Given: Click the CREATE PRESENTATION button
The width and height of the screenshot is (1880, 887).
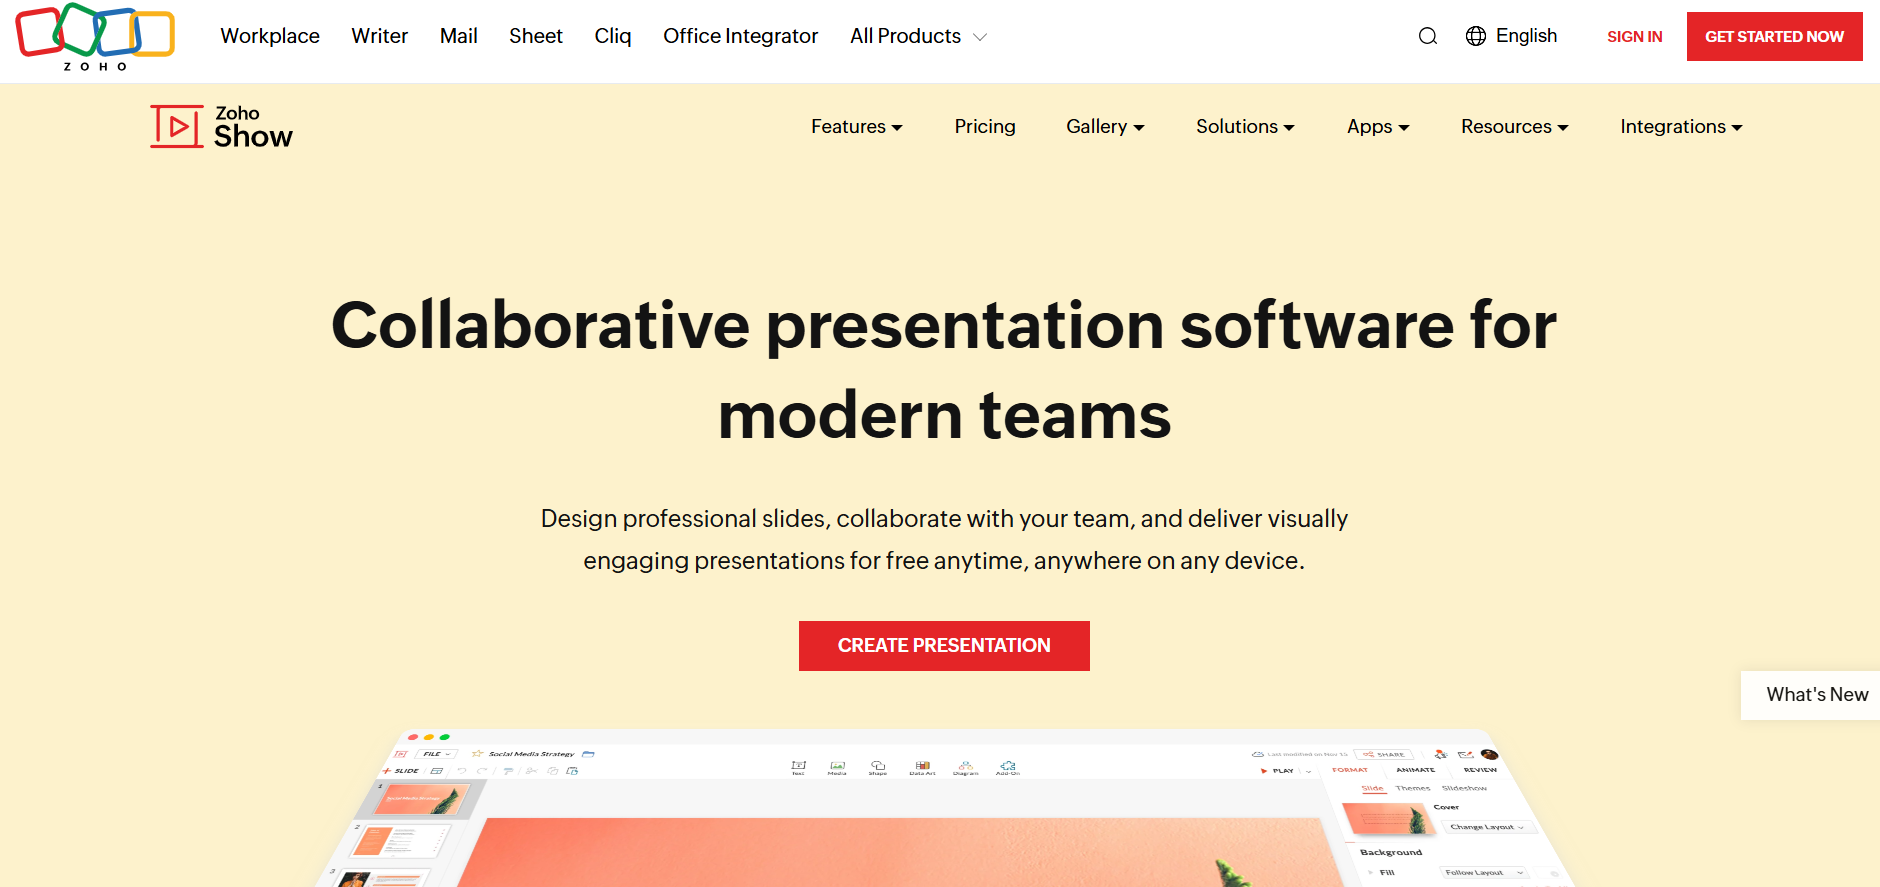Looking at the screenshot, I should [944, 646].
